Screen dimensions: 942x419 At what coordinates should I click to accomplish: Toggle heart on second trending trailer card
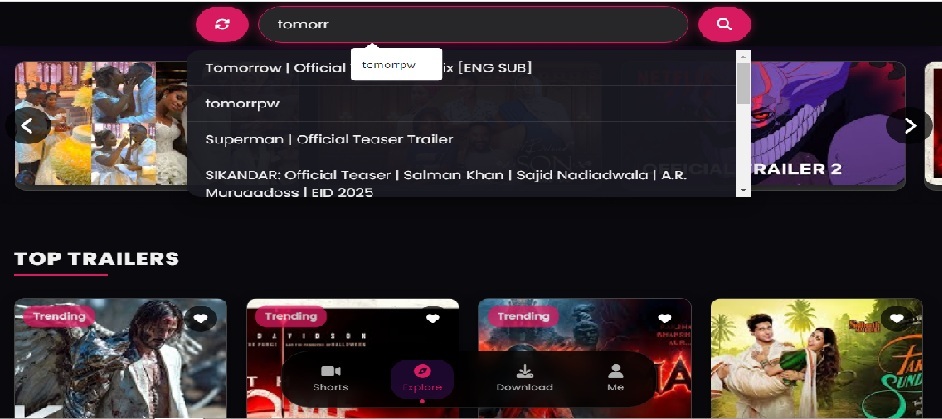click(x=432, y=319)
